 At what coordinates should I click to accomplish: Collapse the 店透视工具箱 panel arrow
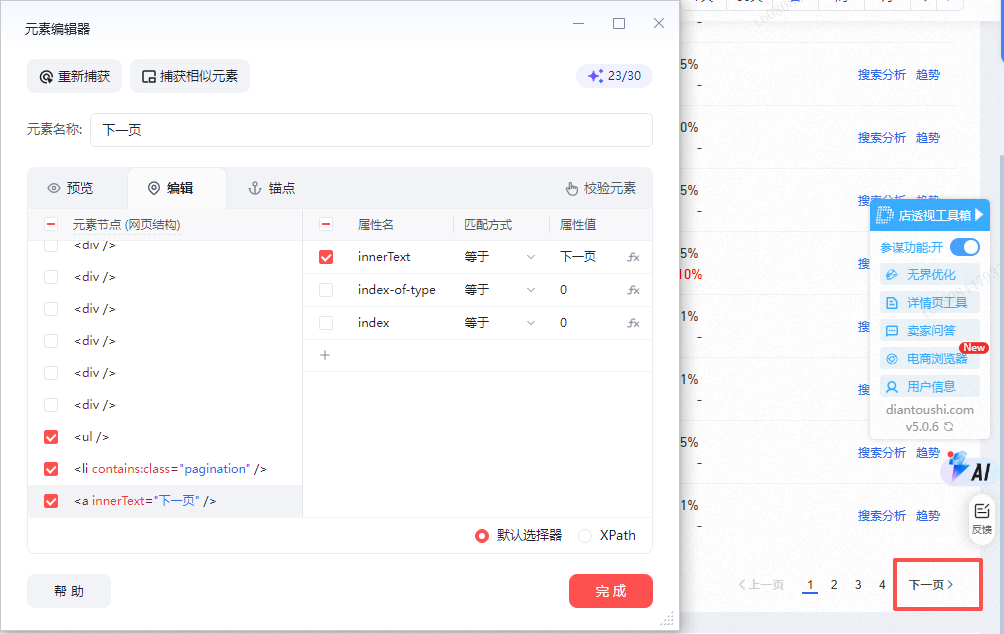click(979, 215)
